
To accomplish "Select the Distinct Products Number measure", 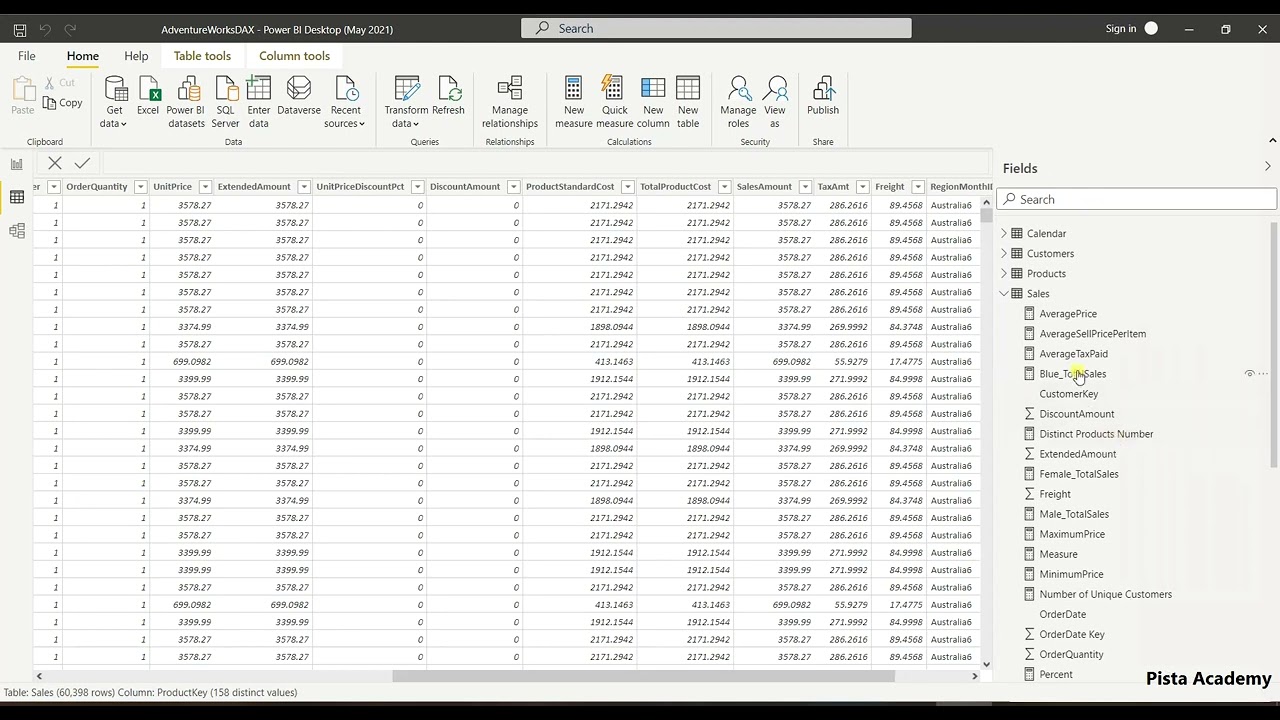I will (1096, 434).
